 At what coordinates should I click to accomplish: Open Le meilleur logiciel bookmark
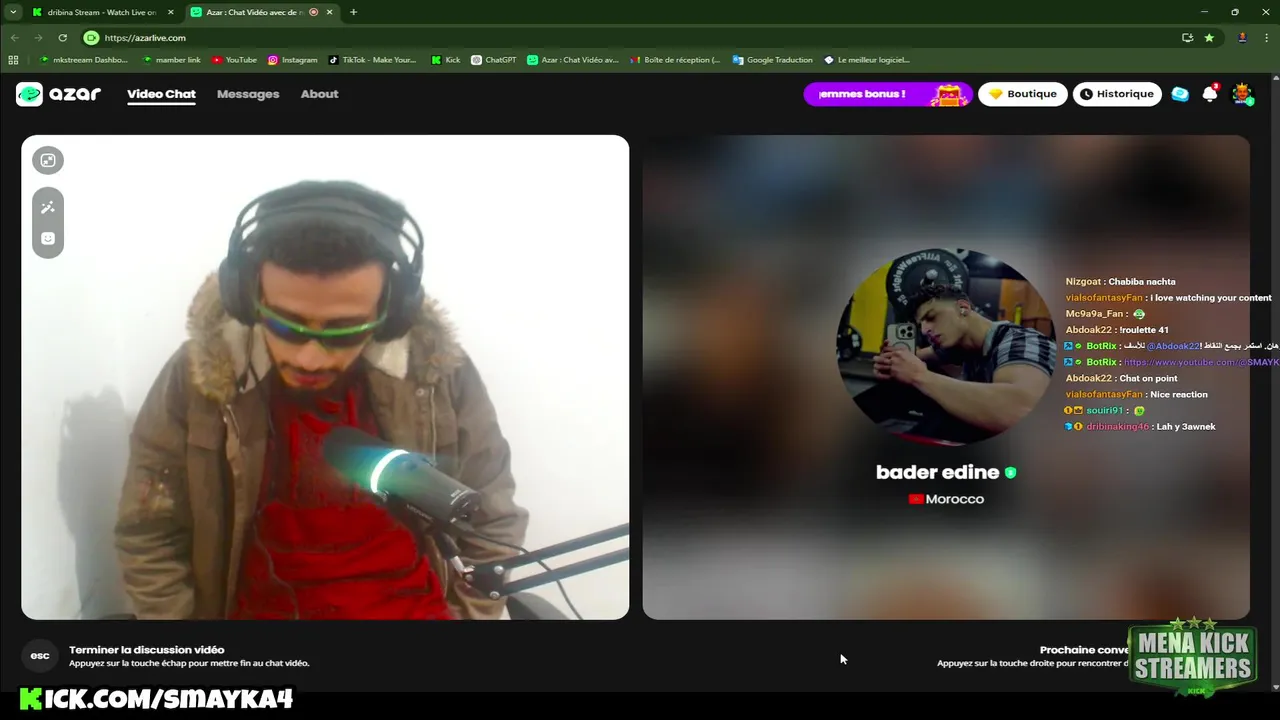click(866, 60)
